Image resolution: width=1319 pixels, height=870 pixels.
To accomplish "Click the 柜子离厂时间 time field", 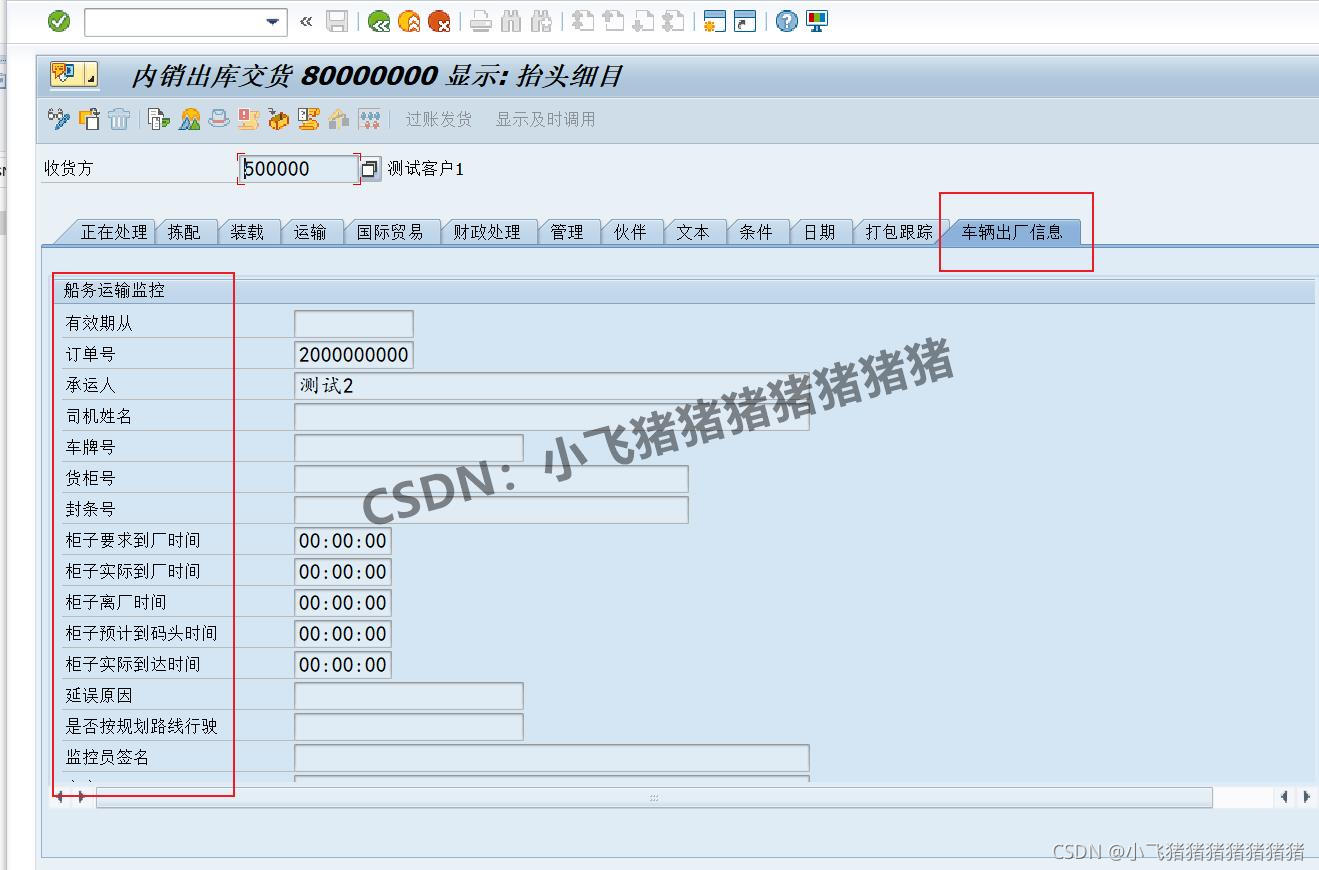I will coord(342,603).
